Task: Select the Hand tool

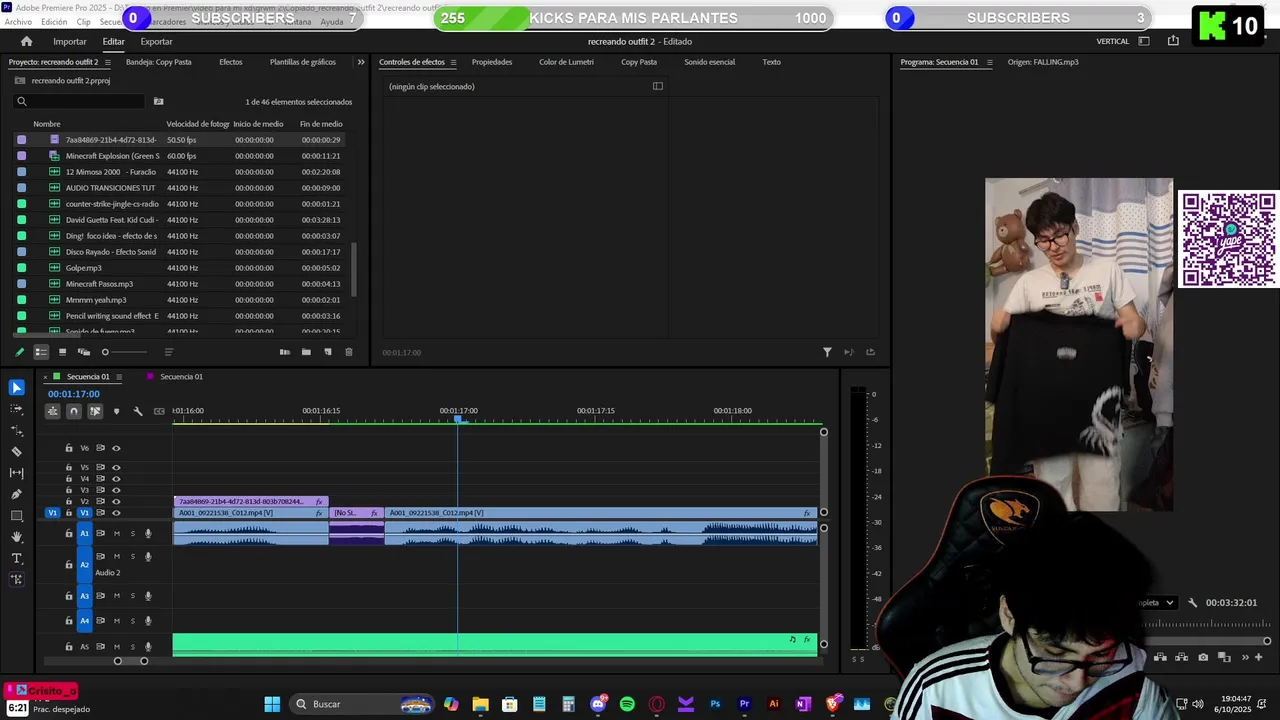Action: [x=17, y=537]
